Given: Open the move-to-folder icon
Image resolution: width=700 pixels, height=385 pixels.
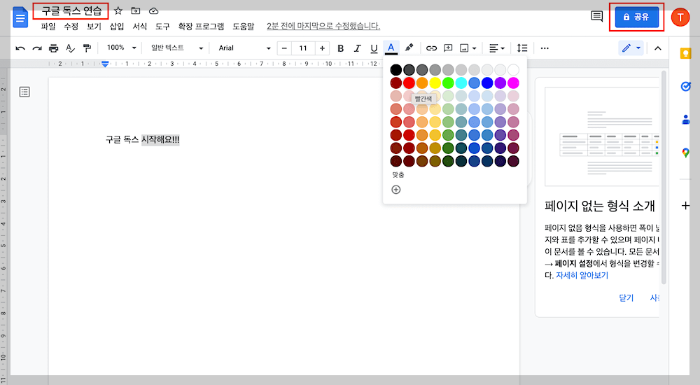Looking at the screenshot, I should [136, 11].
